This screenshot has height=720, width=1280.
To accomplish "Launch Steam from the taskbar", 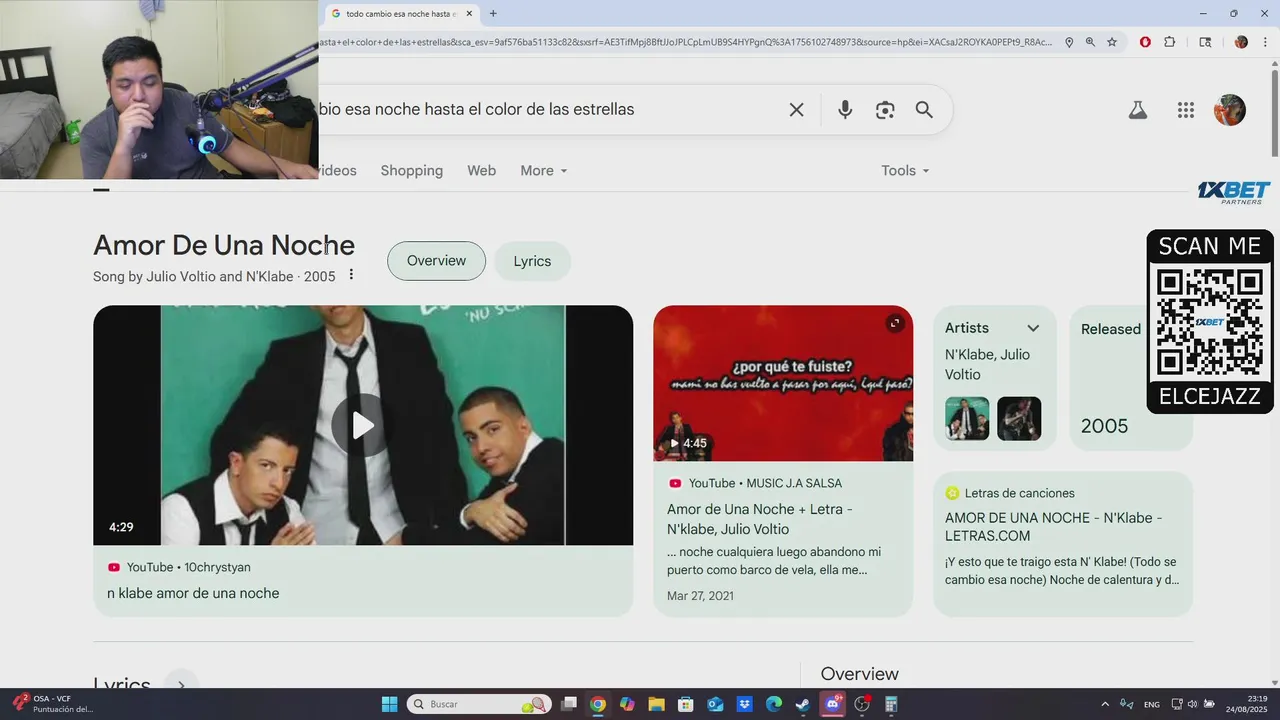I will coord(803,704).
